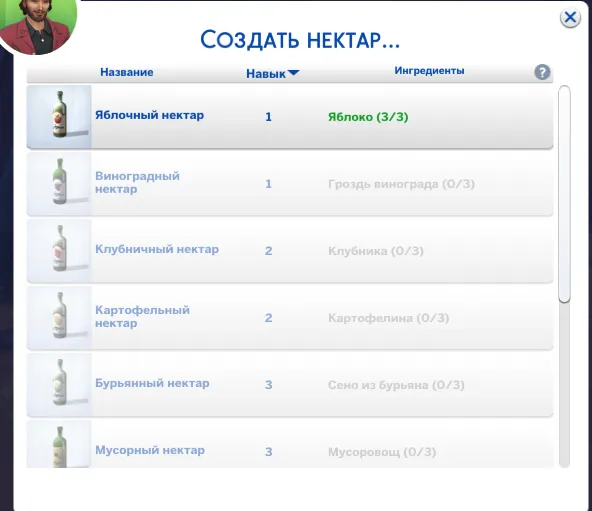
Task: Click skill level 1 in Яблочный нектар row
Action: (268, 117)
